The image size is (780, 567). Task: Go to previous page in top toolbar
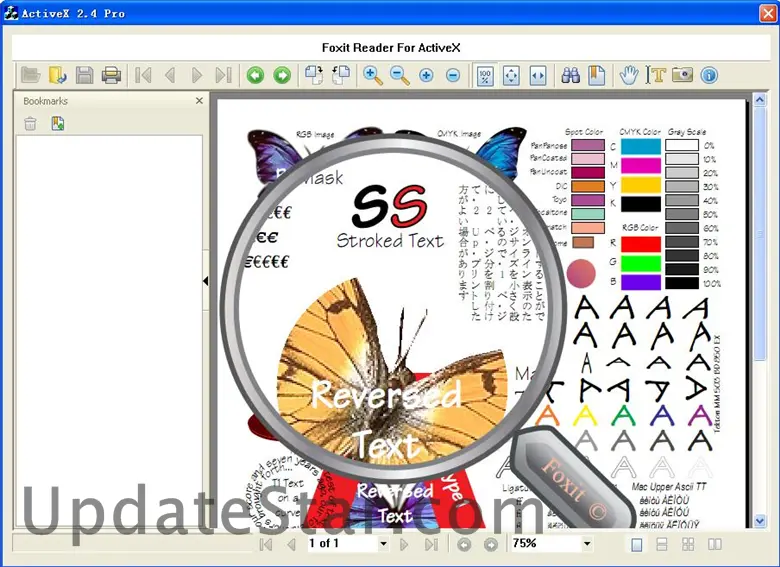[170, 75]
